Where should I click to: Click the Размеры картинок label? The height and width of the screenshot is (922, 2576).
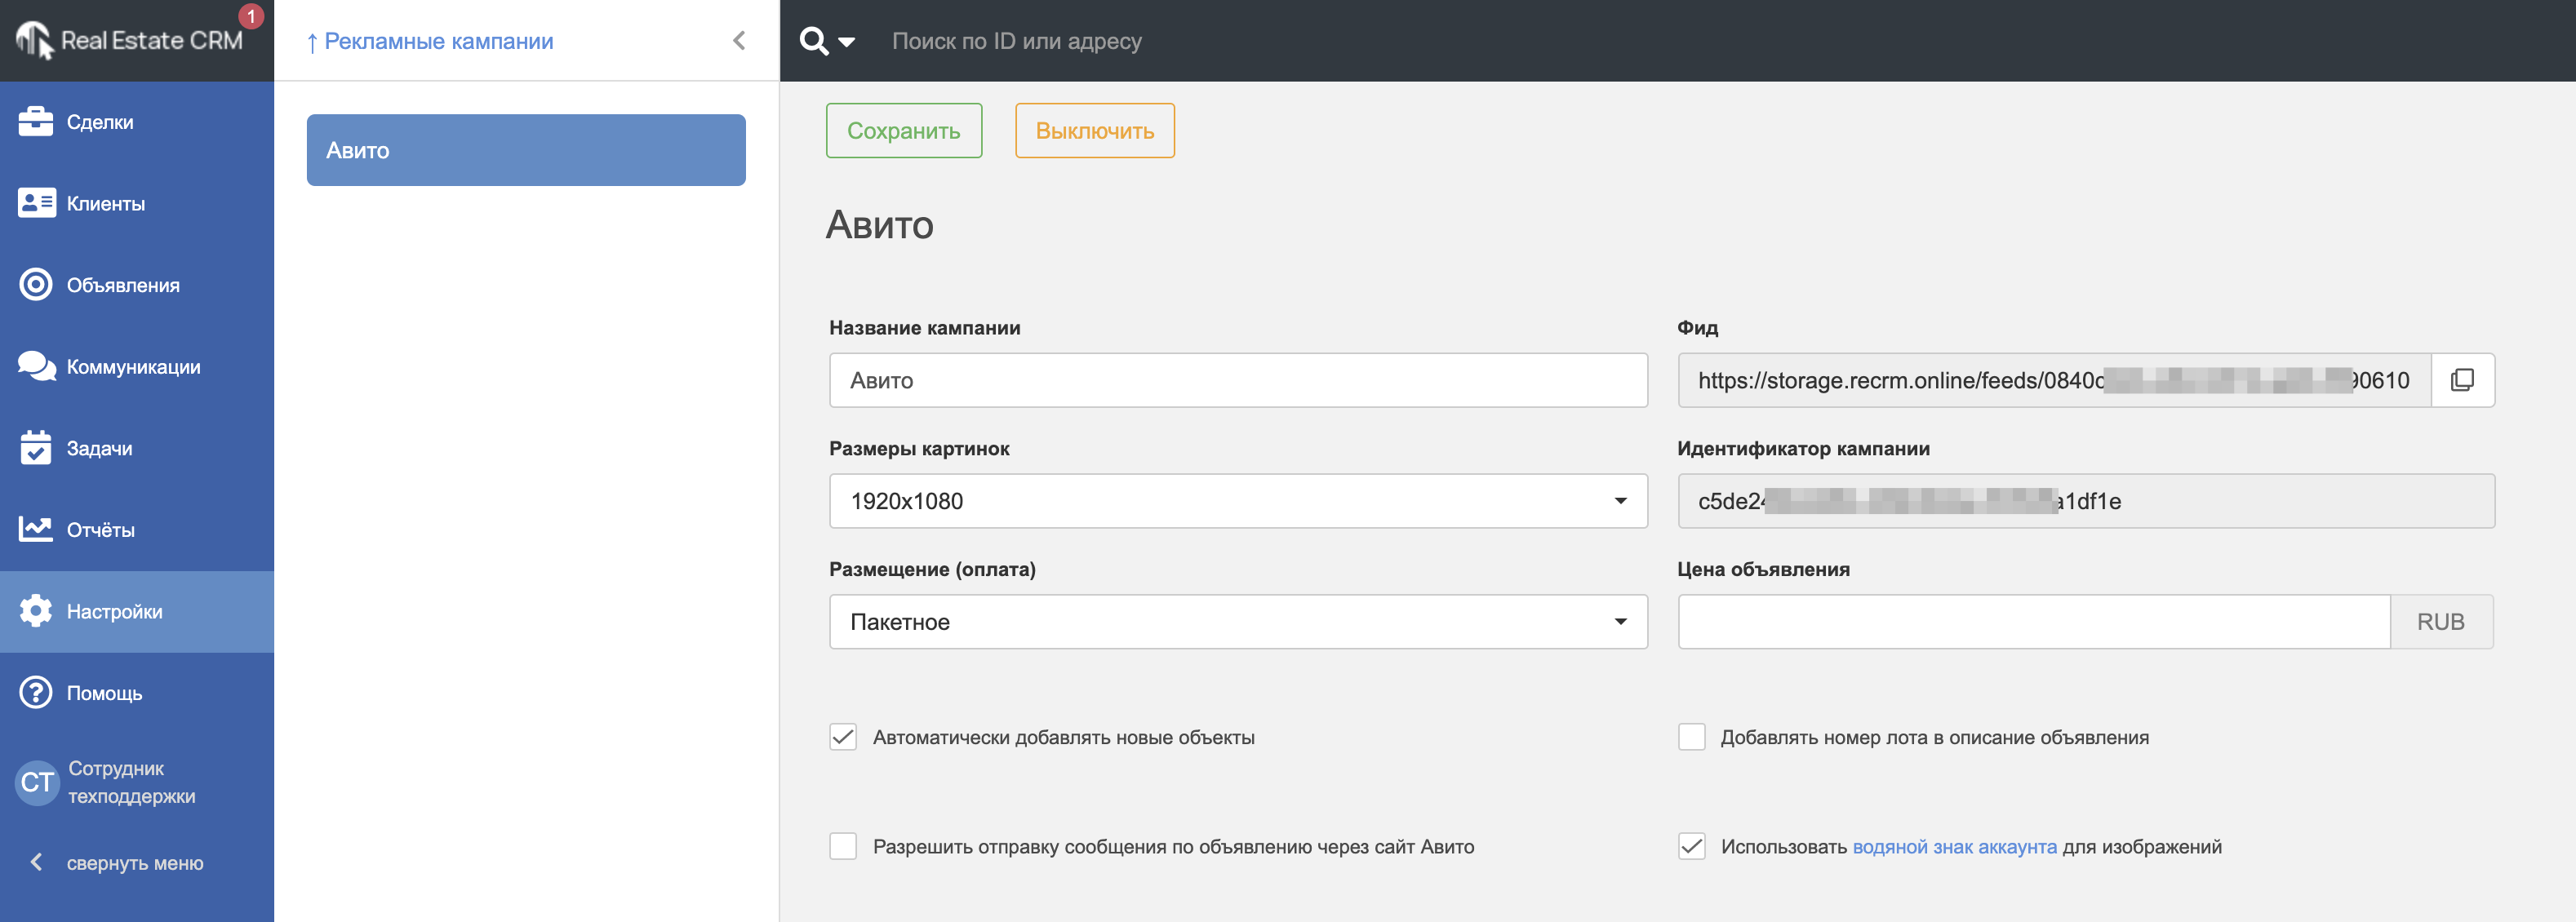[x=919, y=449]
